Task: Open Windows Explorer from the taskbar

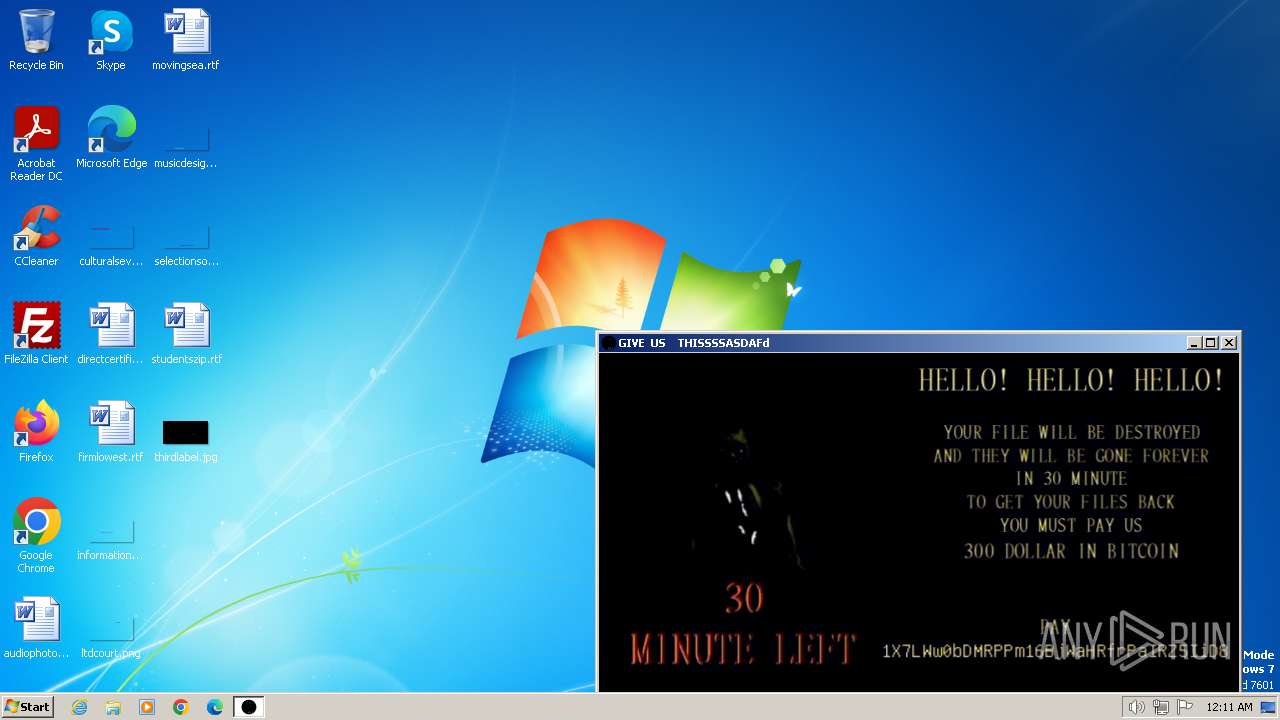Action: (113, 707)
